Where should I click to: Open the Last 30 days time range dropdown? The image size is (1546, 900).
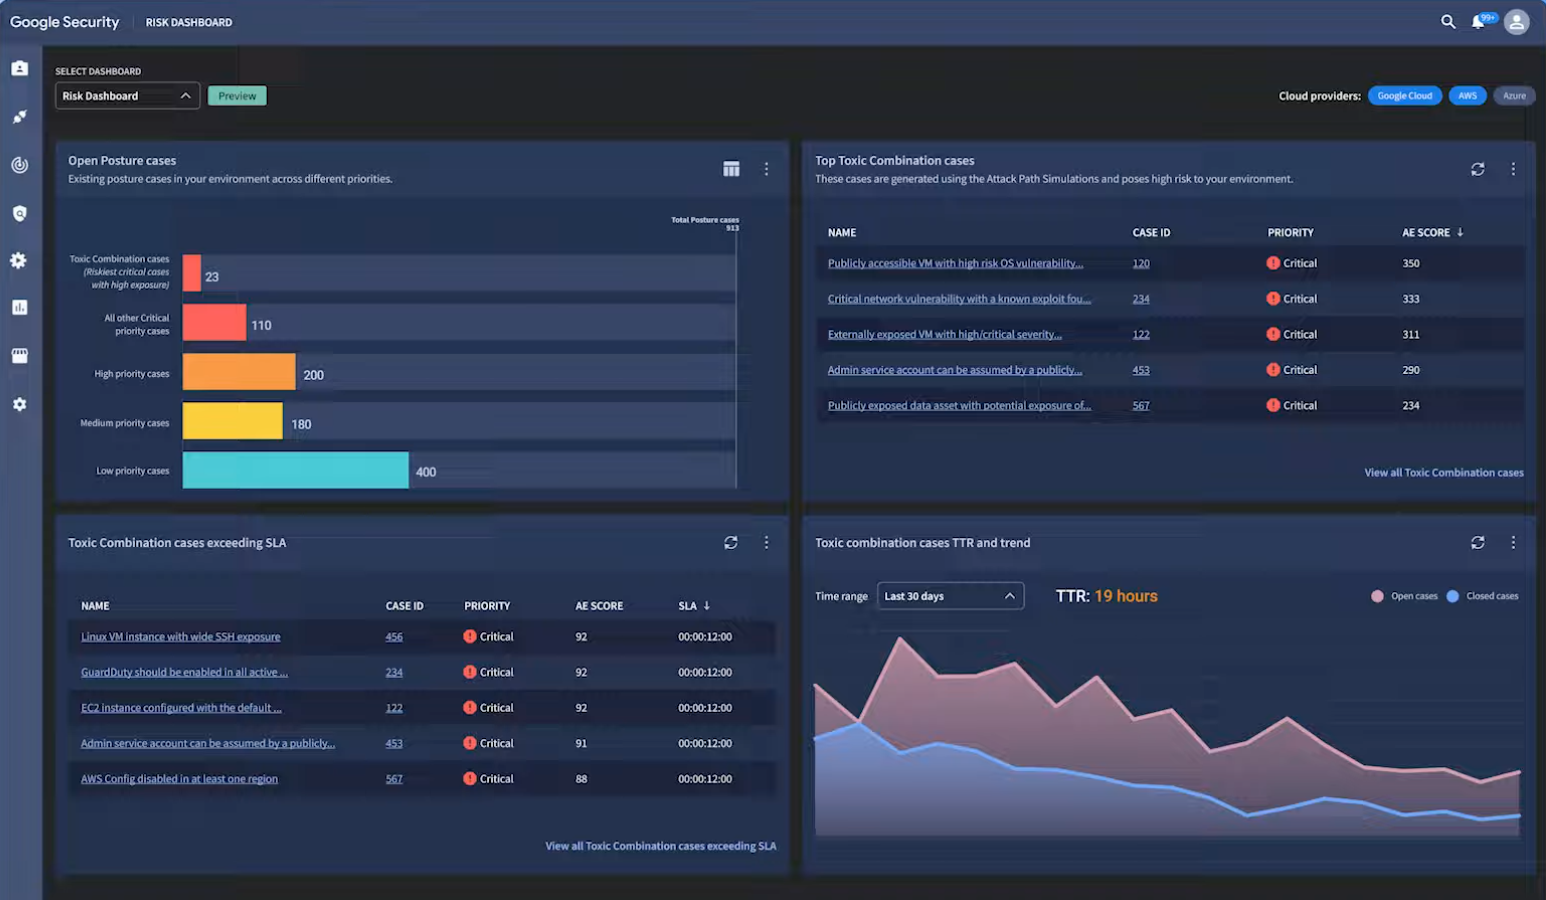[x=949, y=596]
